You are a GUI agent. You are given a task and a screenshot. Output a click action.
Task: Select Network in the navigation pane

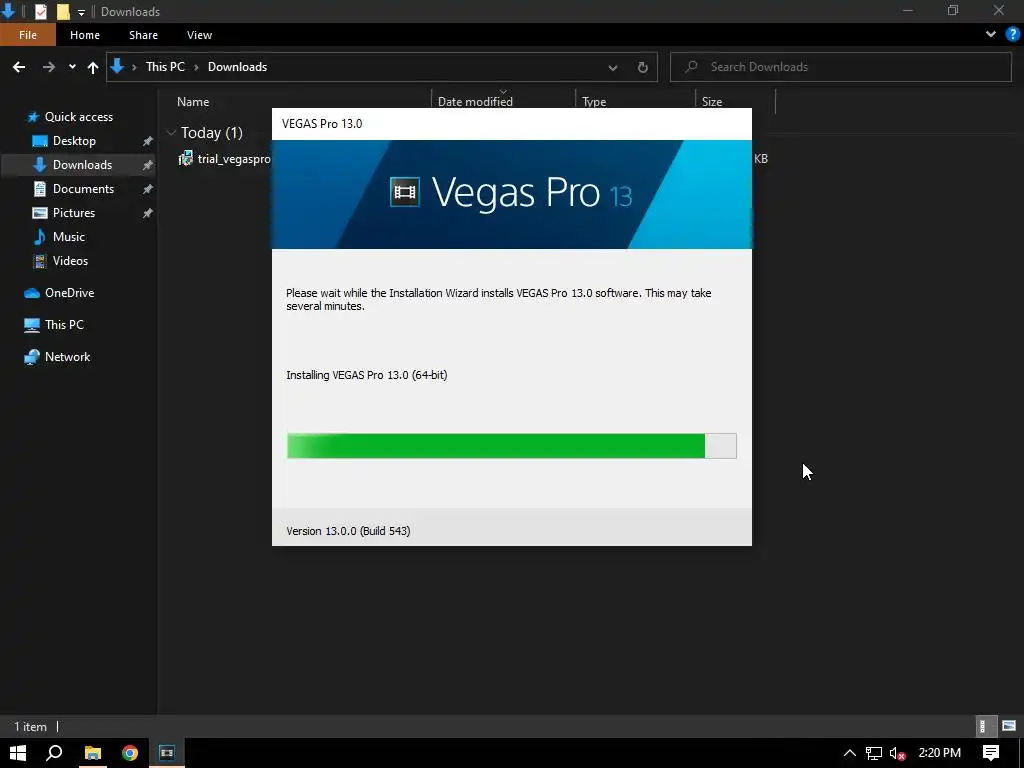coord(67,357)
